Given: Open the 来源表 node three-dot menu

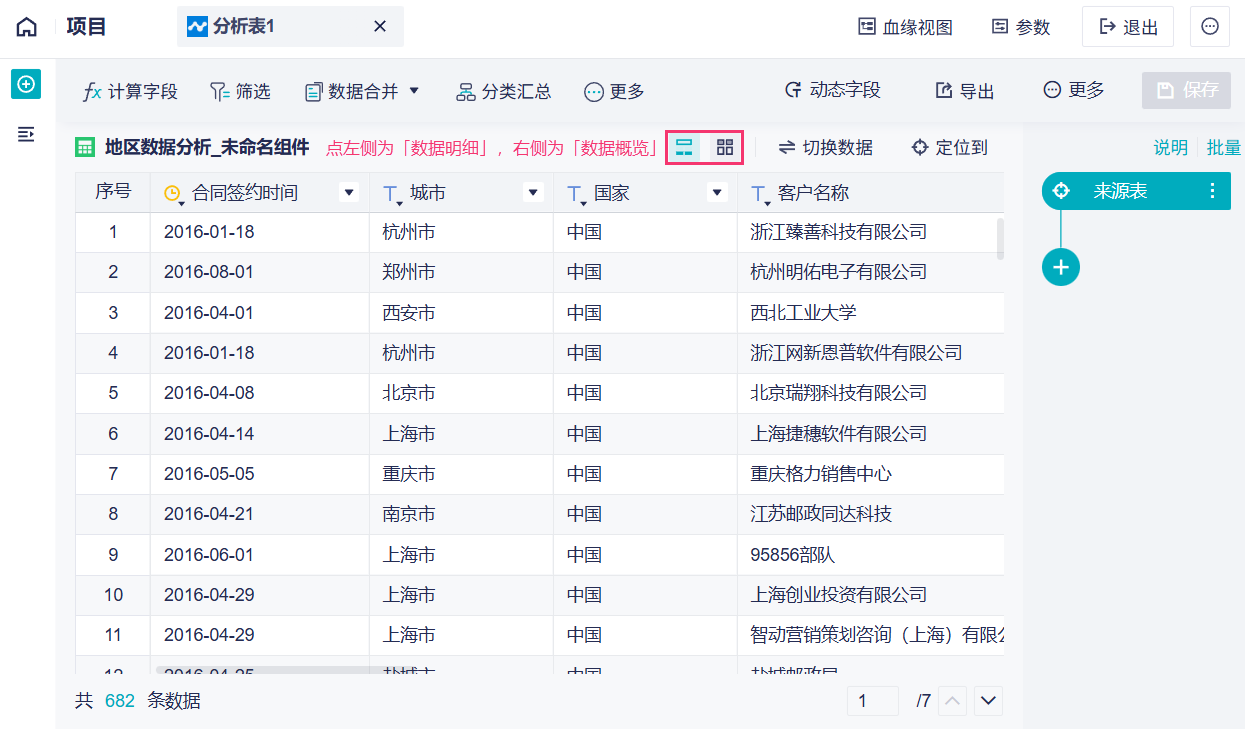Looking at the screenshot, I should [x=1213, y=191].
